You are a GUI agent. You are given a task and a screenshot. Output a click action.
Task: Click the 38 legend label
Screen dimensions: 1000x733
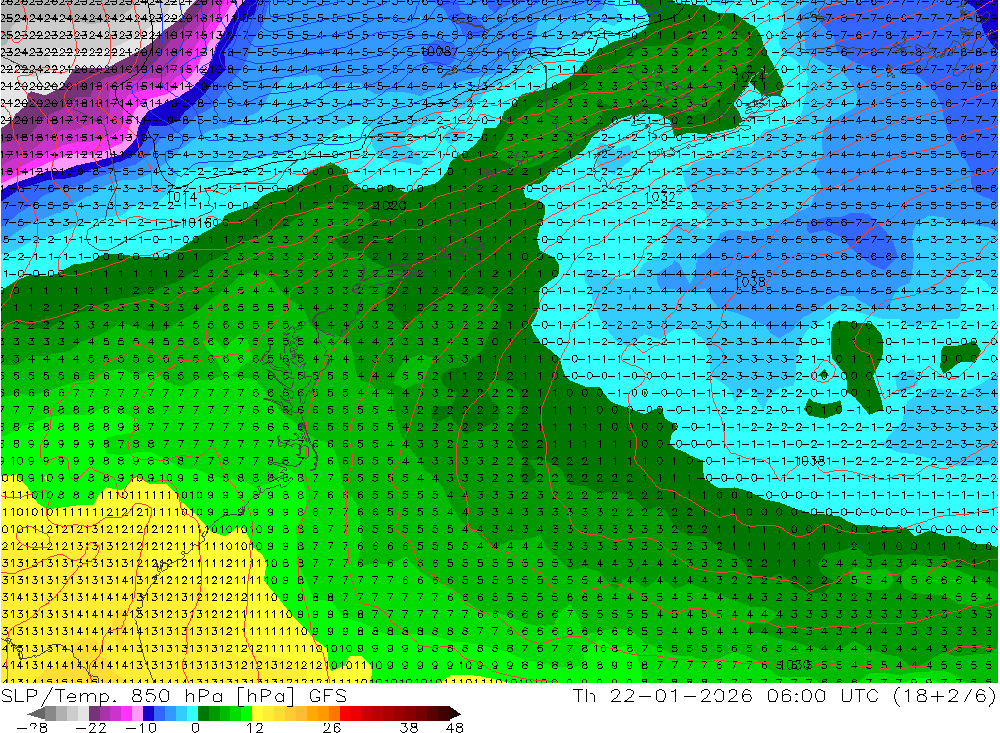409,727
